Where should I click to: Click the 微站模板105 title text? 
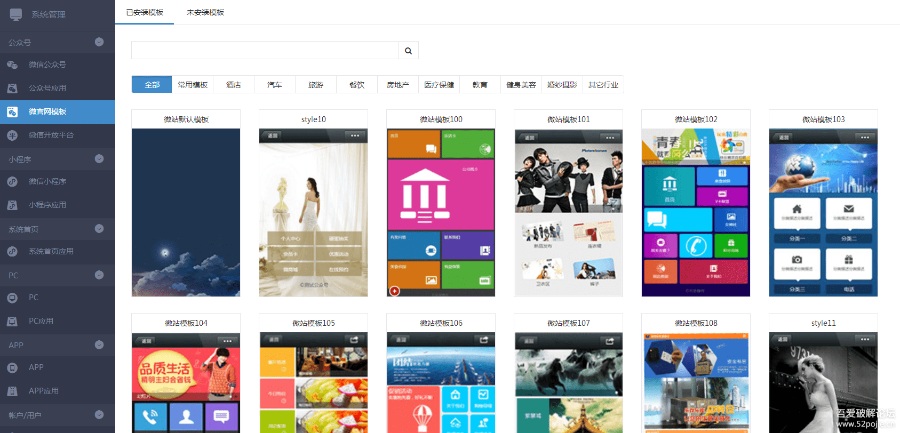point(313,323)
